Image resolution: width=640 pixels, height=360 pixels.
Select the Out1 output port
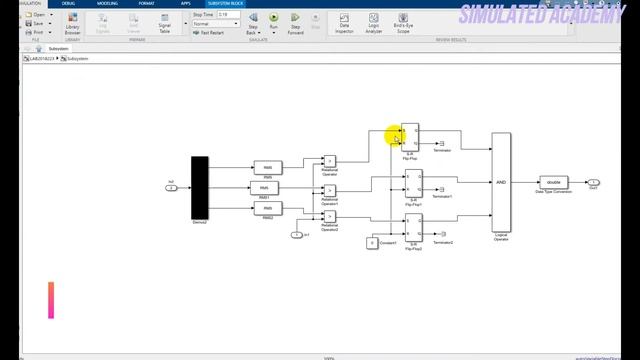point(593,182)
